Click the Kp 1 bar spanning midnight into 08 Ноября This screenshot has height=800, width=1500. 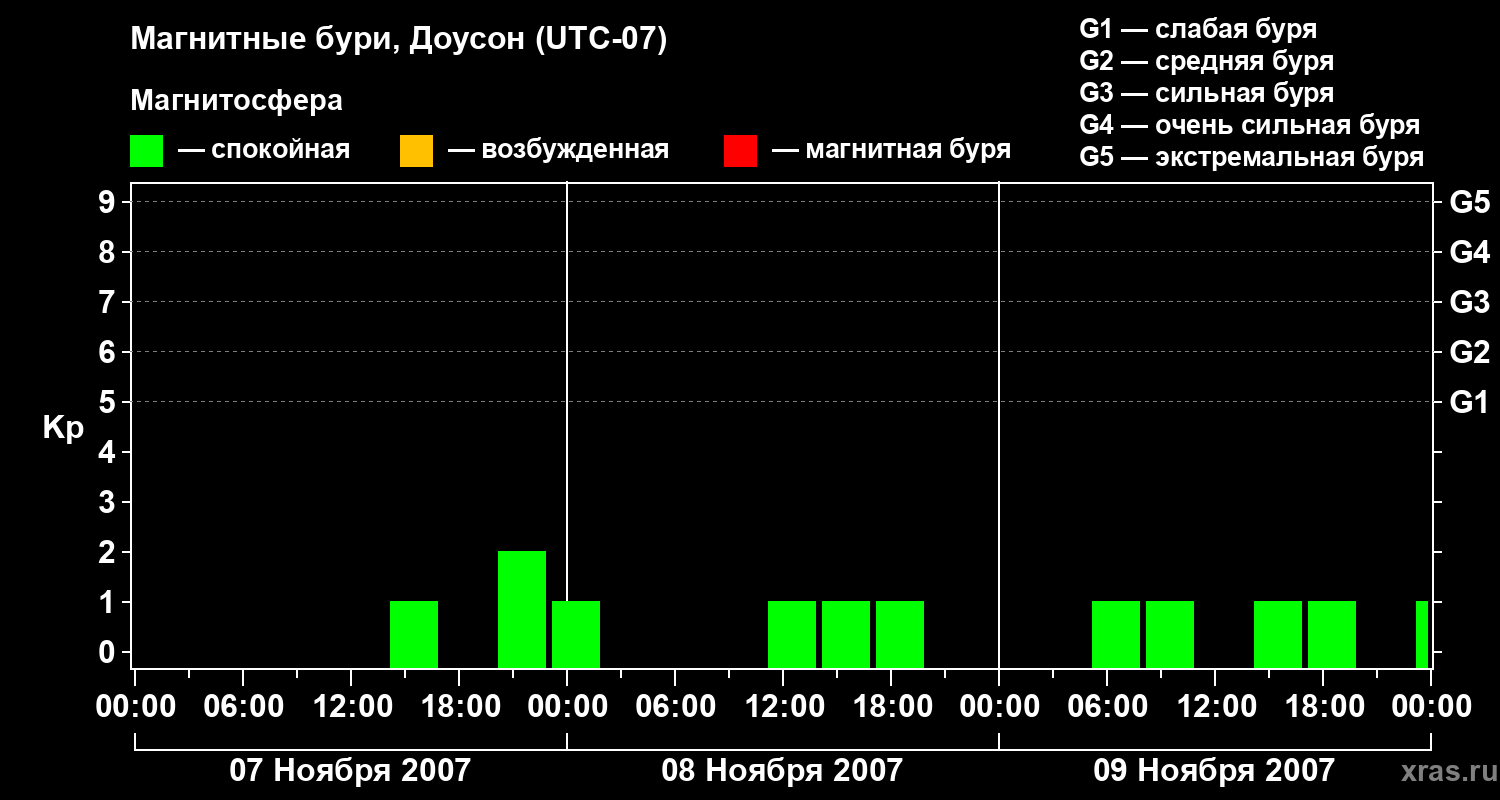(576, 634)
